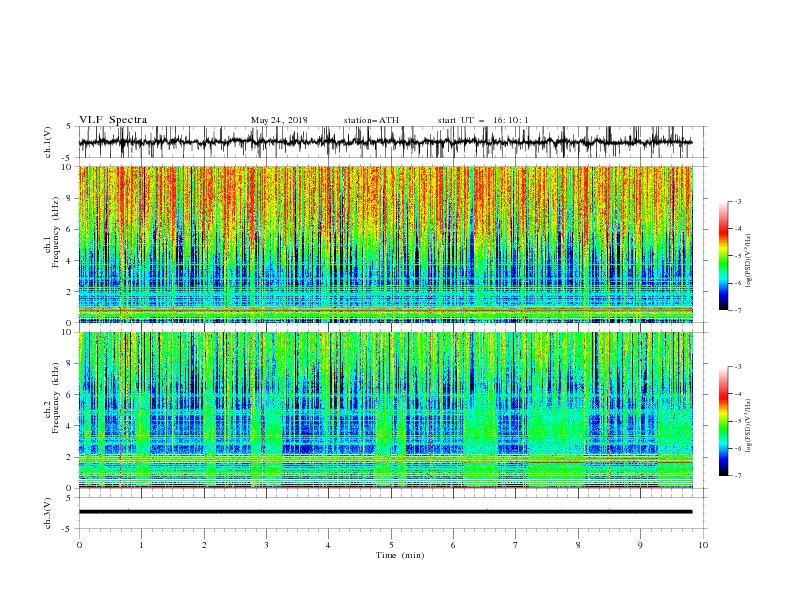Click the flat ch.3 voltage trace
792x612 pixels.
[385, 512]
